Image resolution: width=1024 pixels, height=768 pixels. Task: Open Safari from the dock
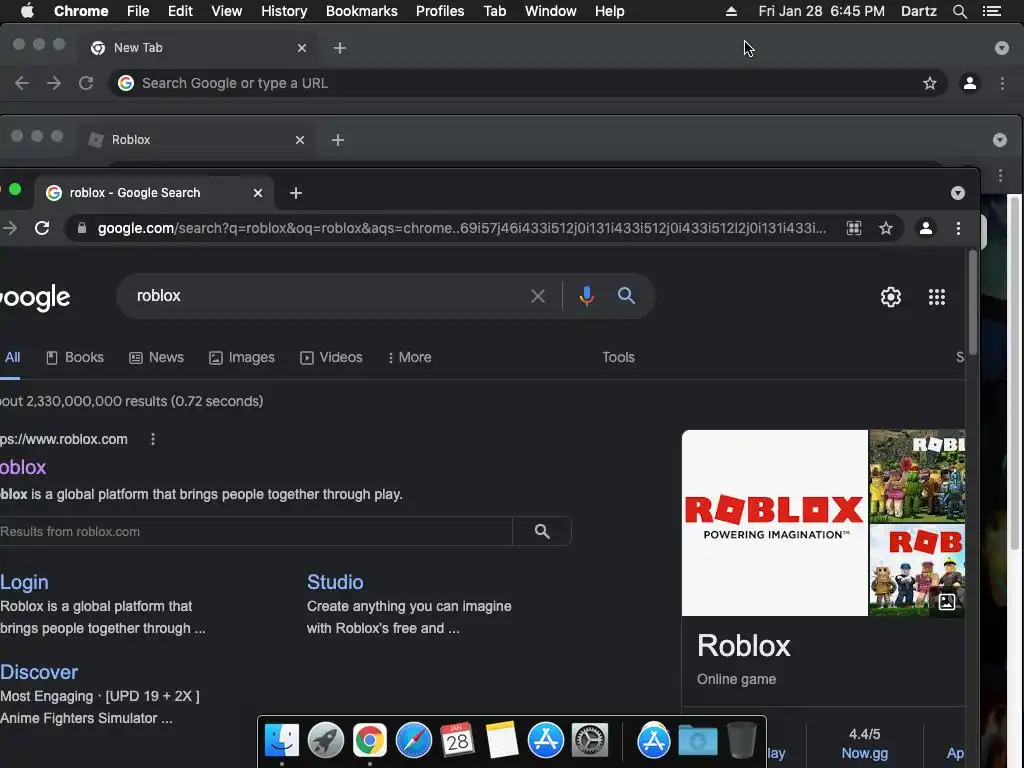tap(413, 741)
